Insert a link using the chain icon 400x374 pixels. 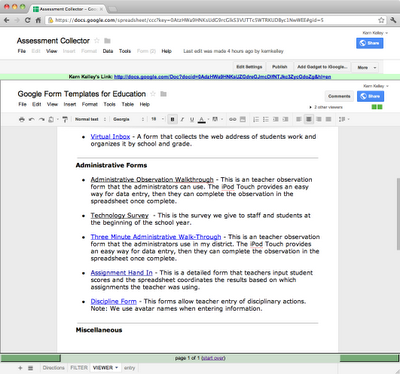click(233, 119)
